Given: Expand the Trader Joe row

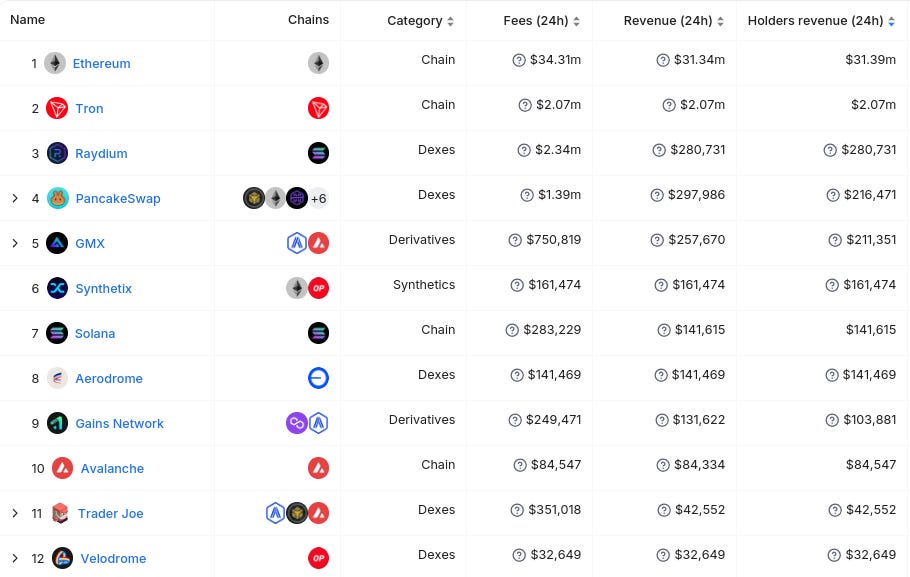Looking at the screenshot, I should [15, 513].
